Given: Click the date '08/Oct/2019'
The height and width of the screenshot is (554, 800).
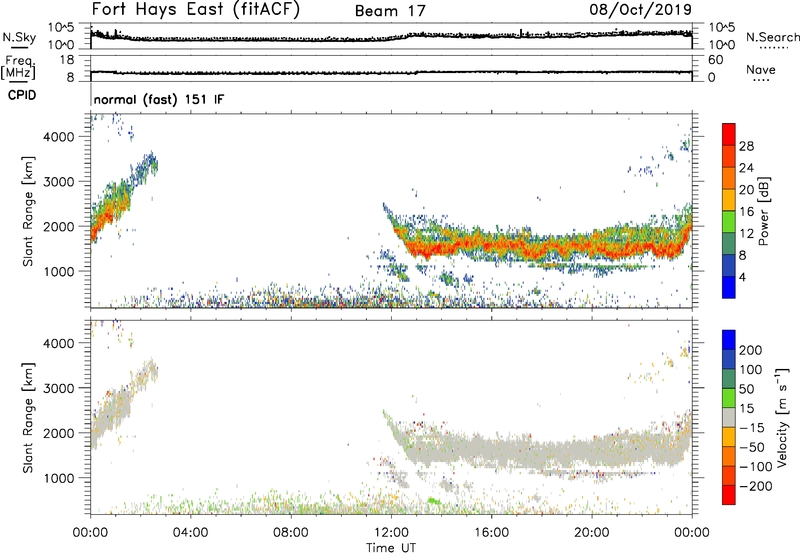Looking at the screenshot, I should [x=641, y=10].
